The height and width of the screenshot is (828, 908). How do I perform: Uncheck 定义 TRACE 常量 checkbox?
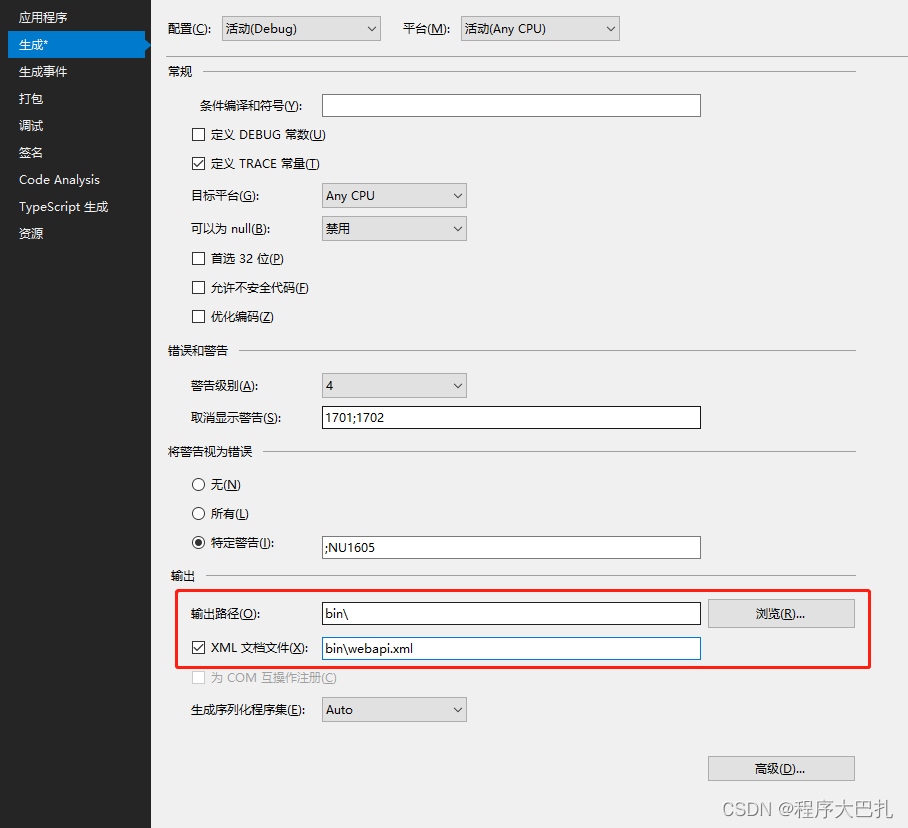coord(199,164)
